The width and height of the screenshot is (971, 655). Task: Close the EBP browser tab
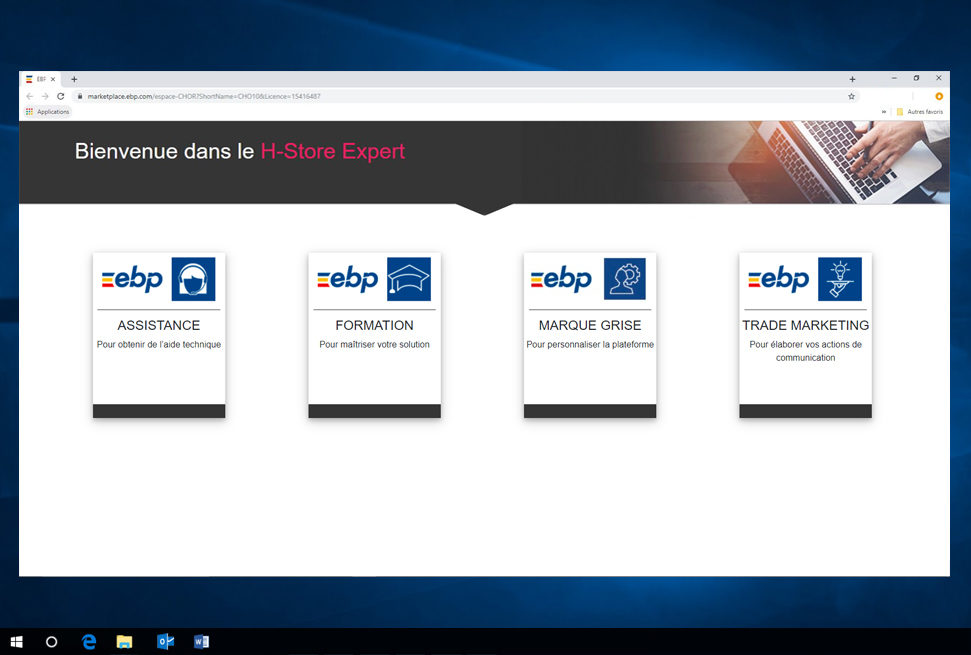[x=53, y=79]
